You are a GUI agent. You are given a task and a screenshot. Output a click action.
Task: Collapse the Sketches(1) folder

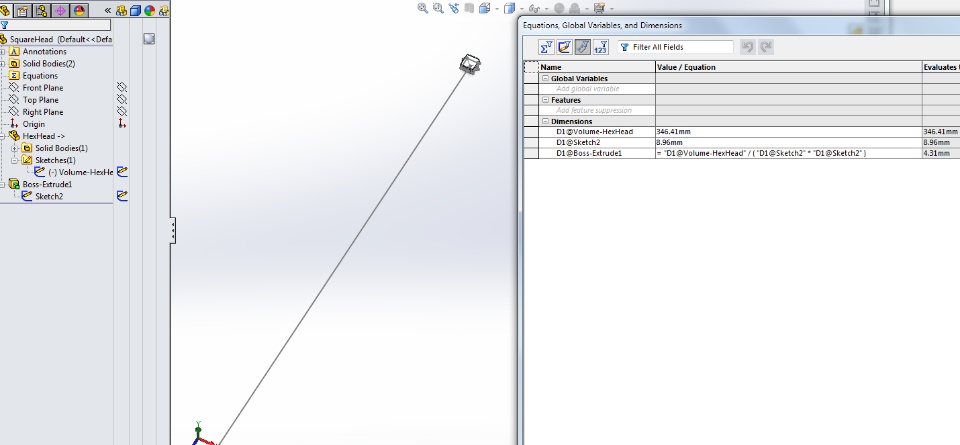(15, 160)
